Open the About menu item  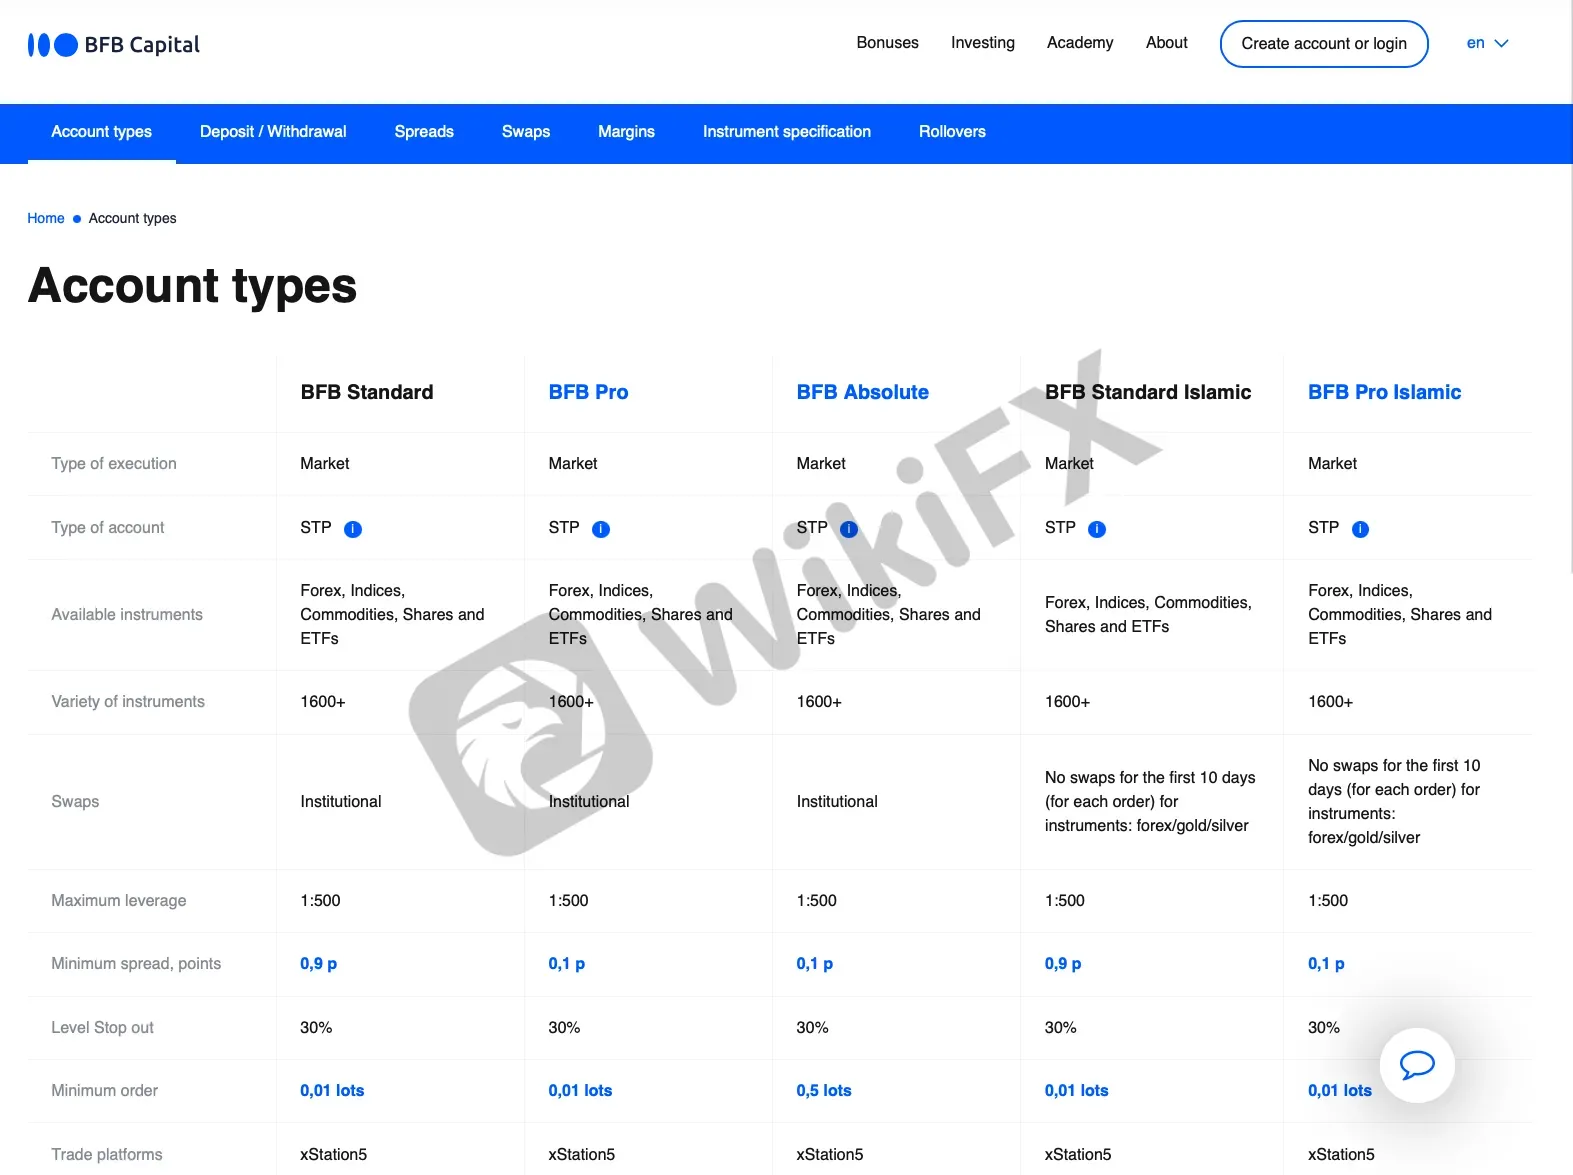point(1166,43)
